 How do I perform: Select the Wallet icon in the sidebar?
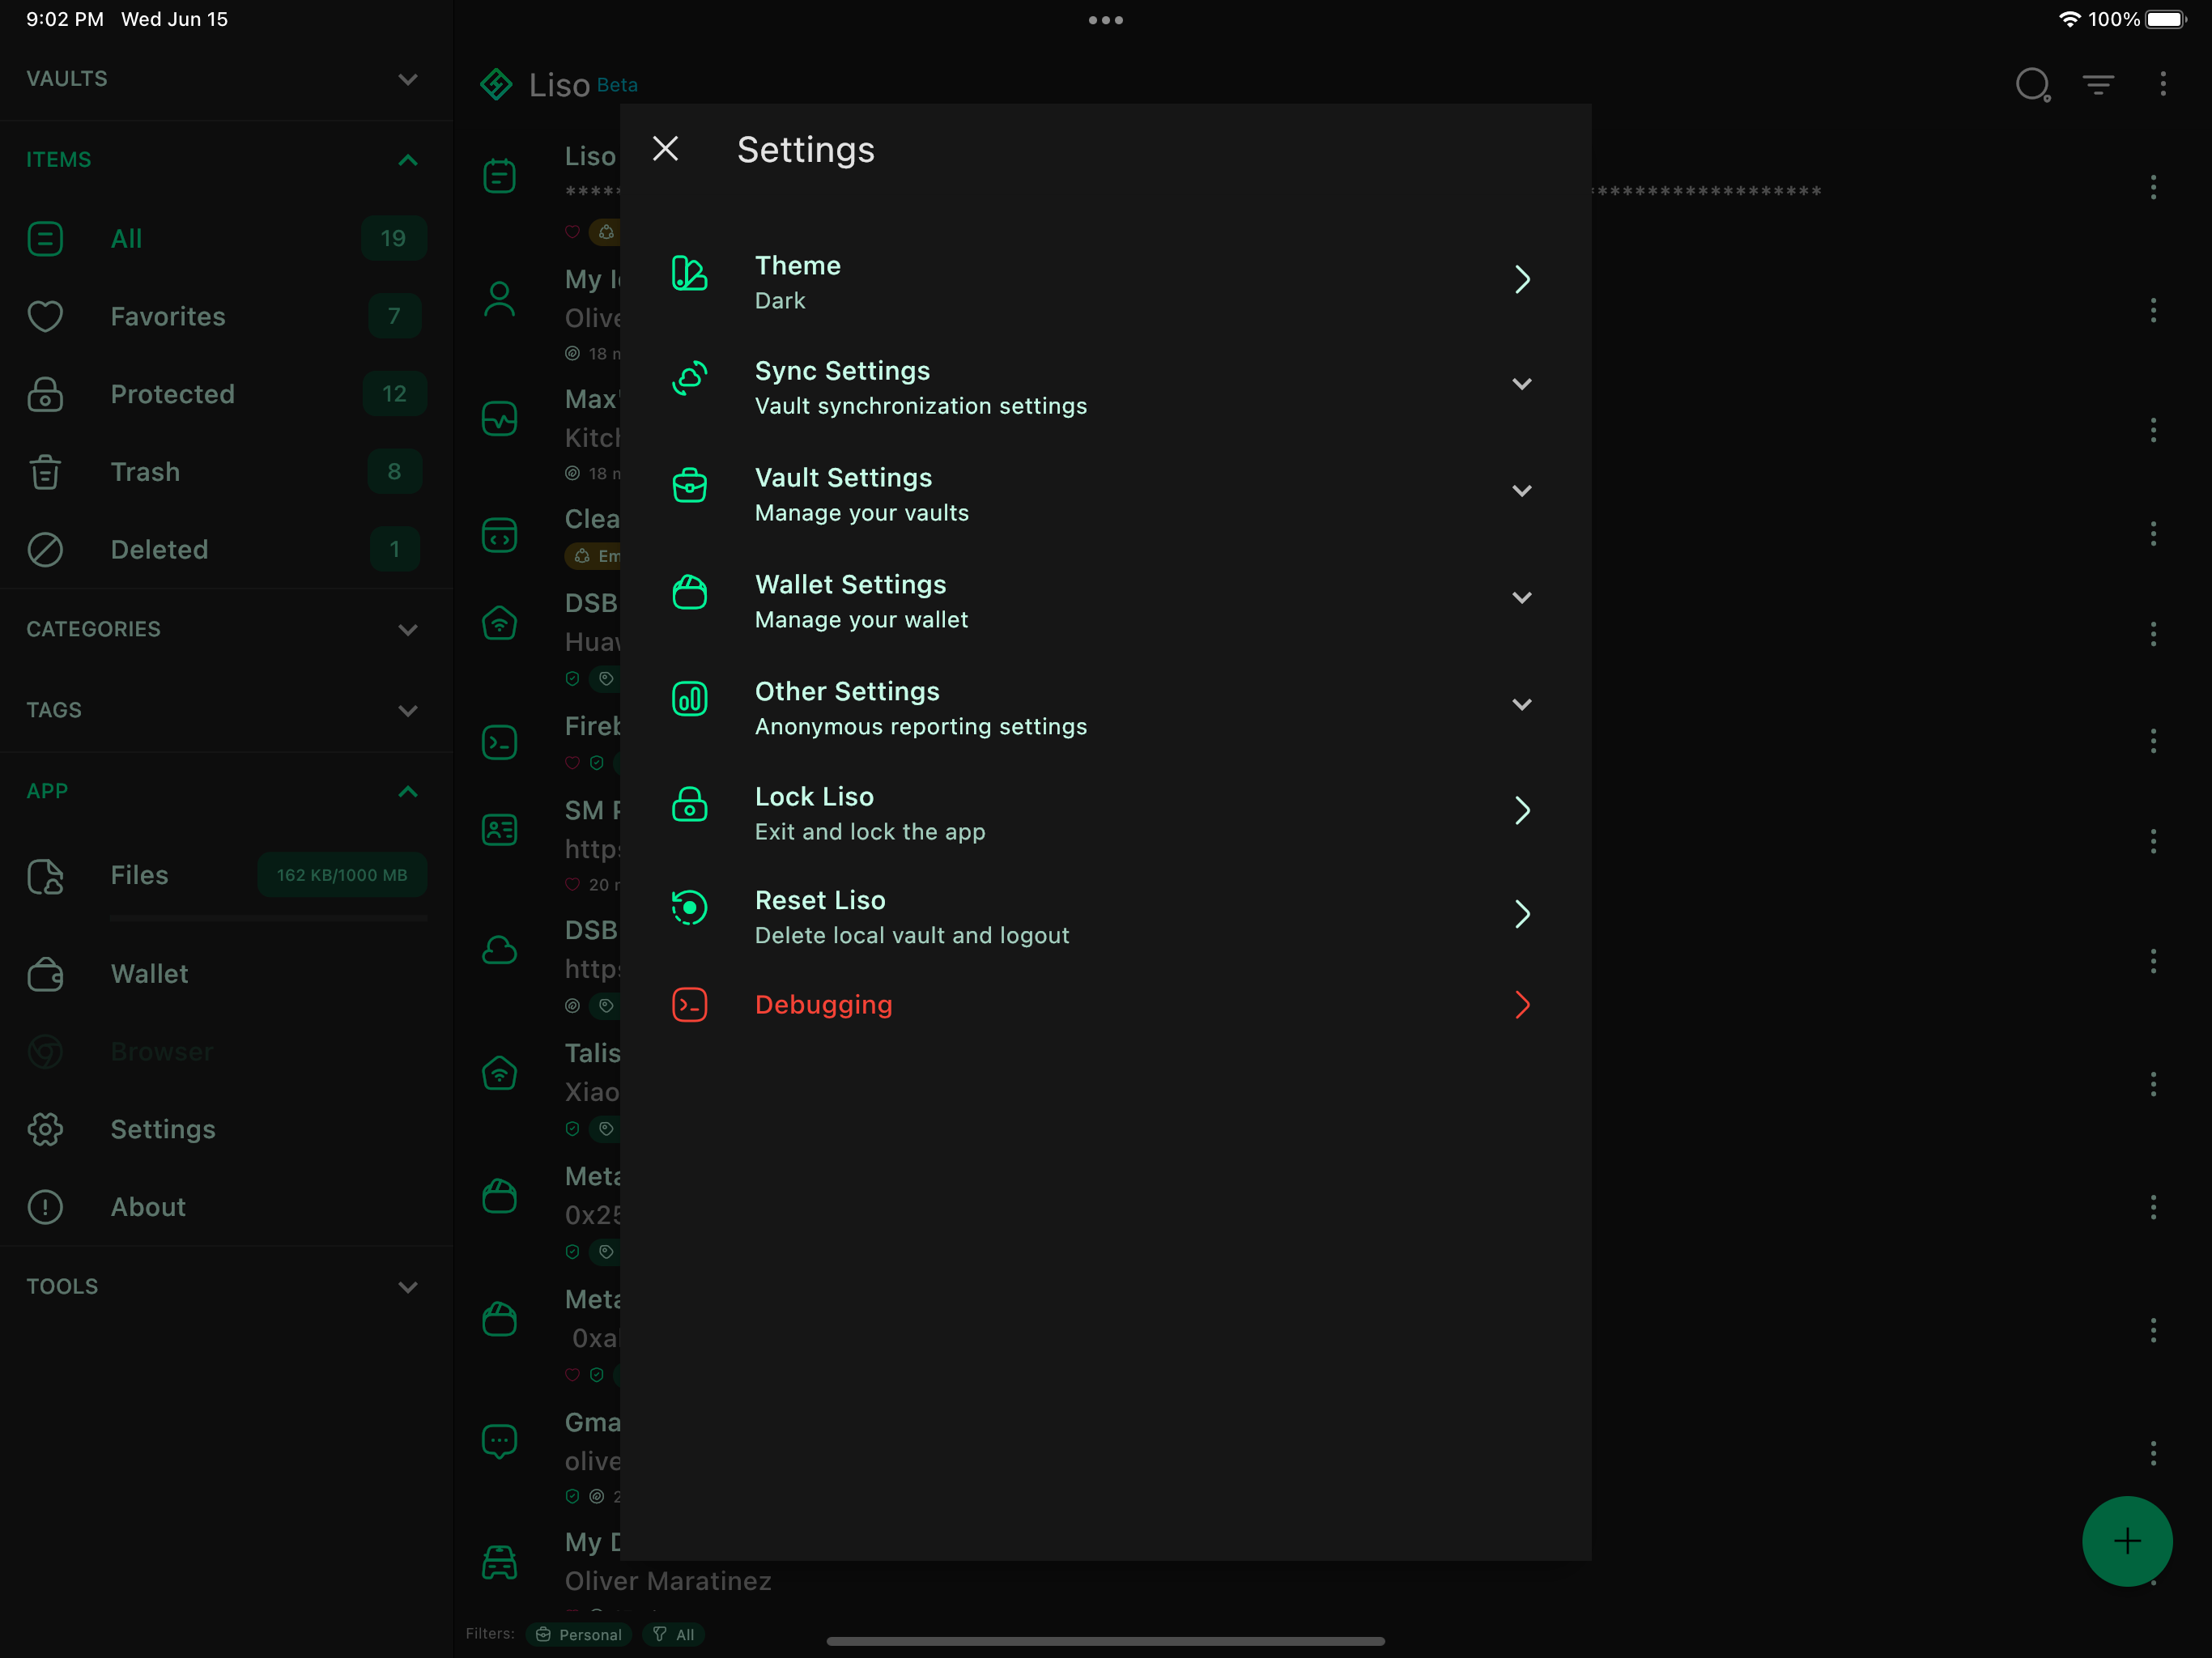tap(45, 973)
